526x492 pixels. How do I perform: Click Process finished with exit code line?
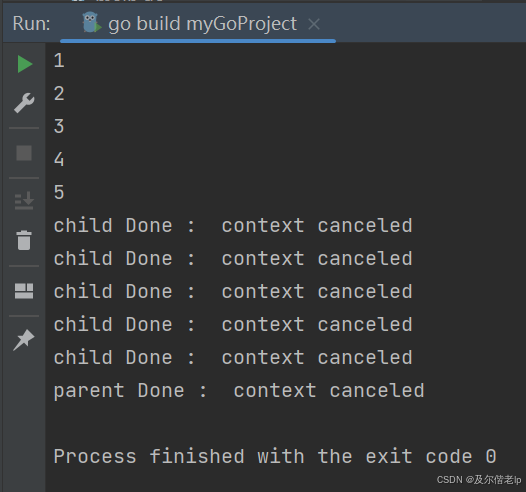pyautogui.click(x=275, y=456)
